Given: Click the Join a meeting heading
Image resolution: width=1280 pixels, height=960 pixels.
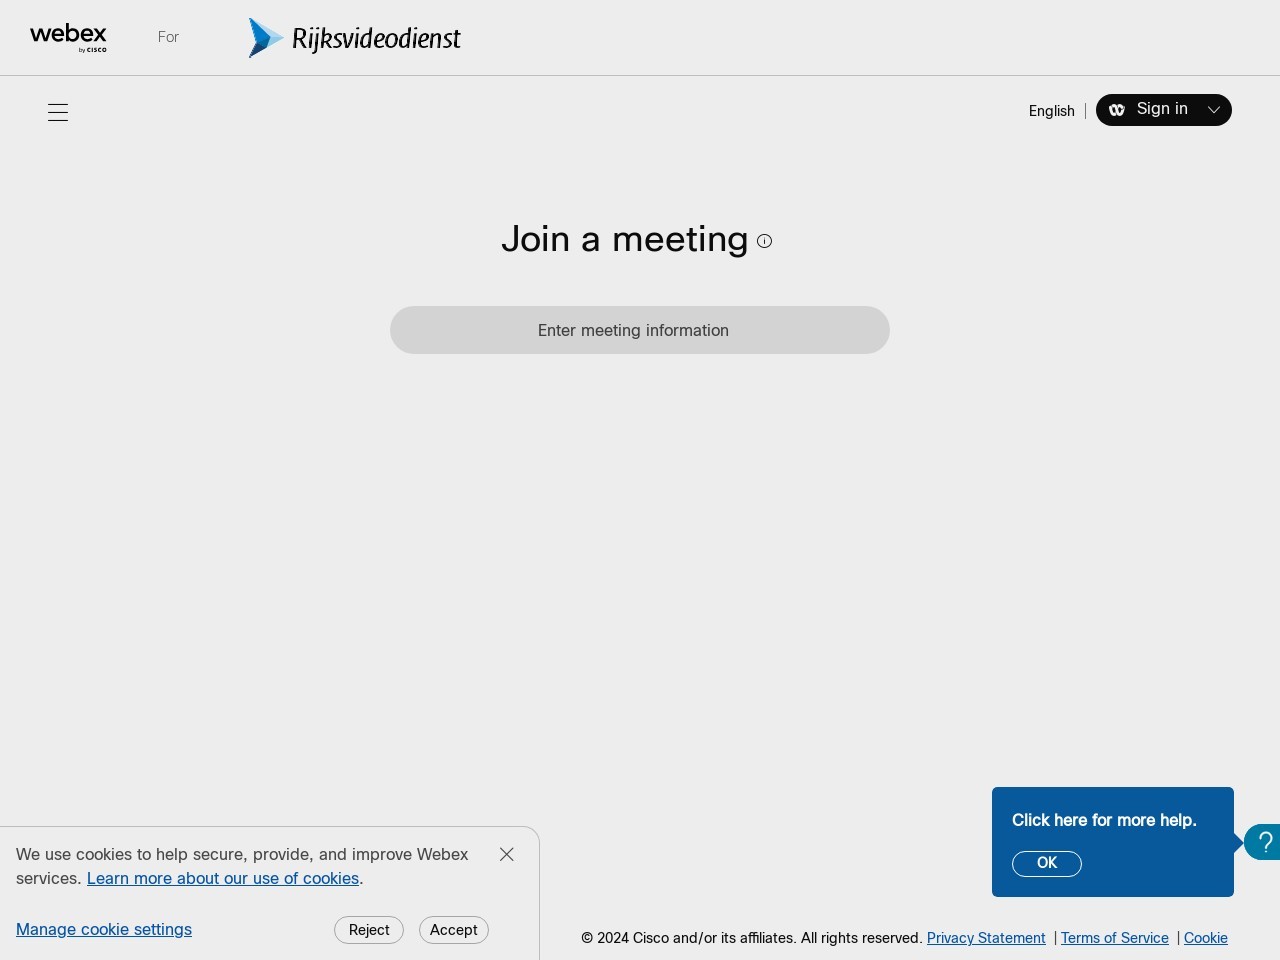Looking at the screenshot, I should click(x=625, y=240).
